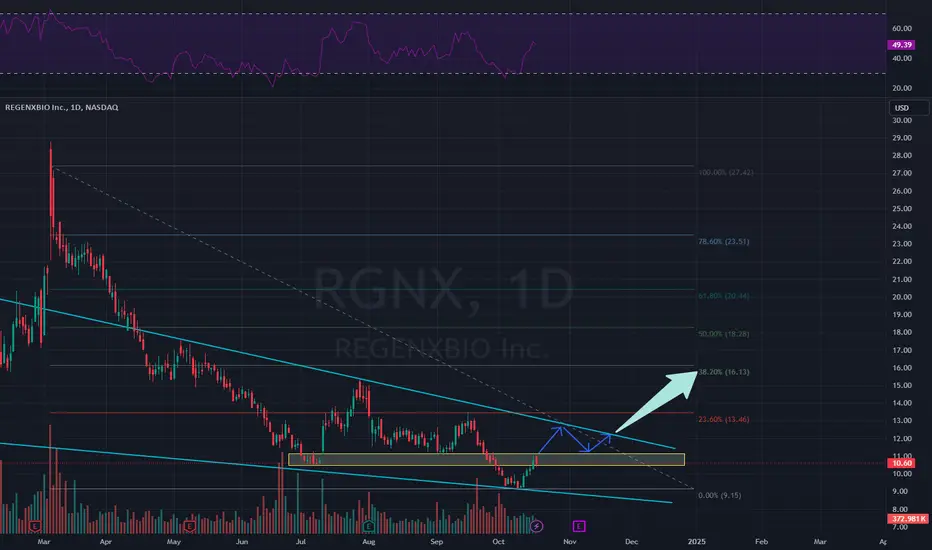Click the 2025 label on the time axis
The height and width of the screenshot is (550, 932).
pyautogui.click(x=697, y=542)
